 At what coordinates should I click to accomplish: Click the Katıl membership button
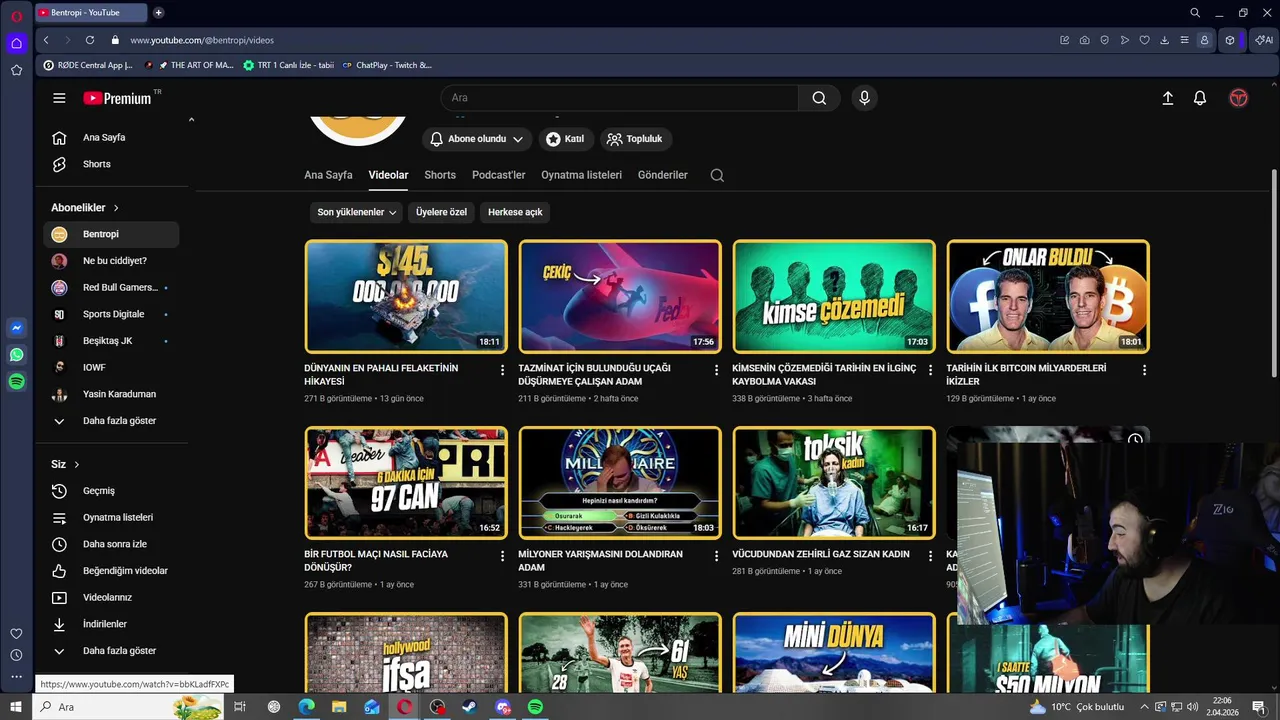[x=567, y=139]
